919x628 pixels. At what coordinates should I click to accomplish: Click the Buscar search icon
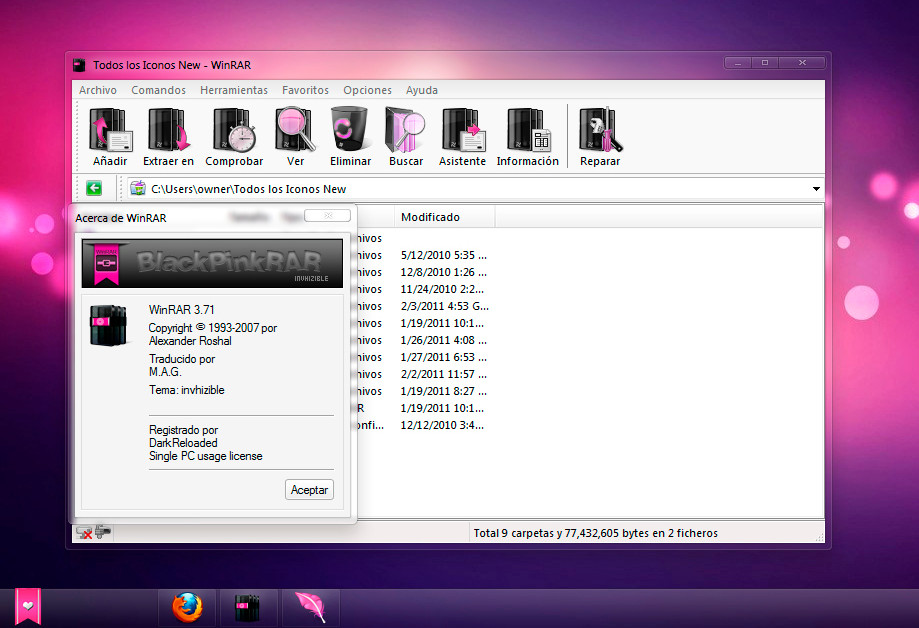tap(405, 130)
